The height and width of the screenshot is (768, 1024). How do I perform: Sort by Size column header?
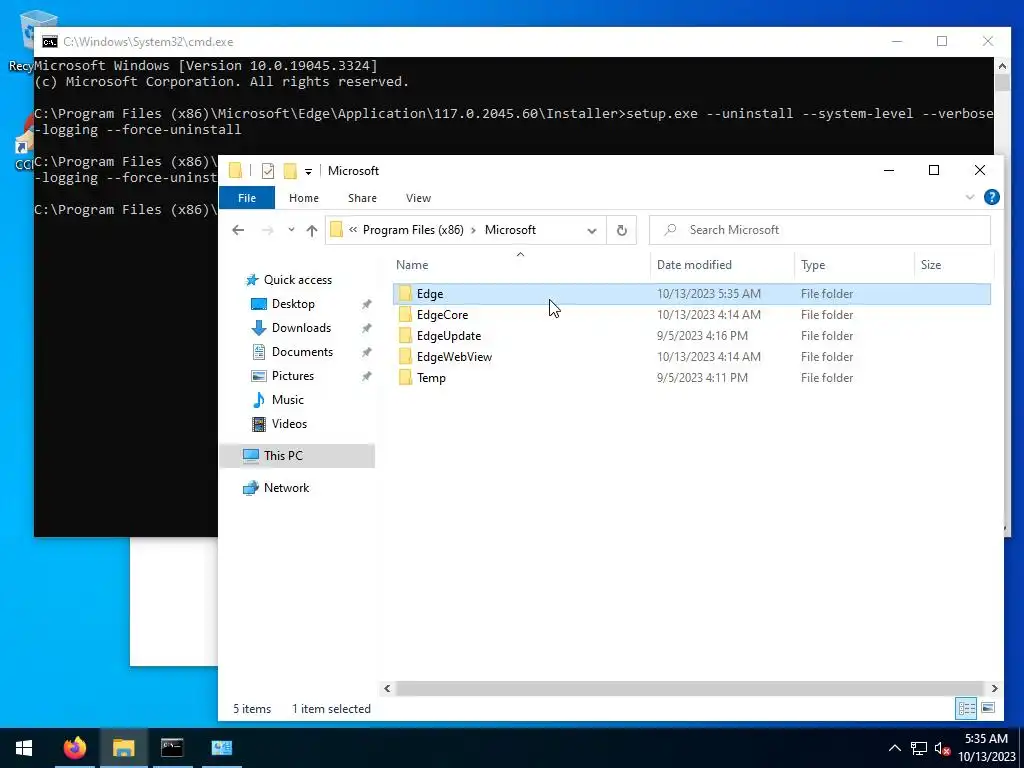[953, 264]
